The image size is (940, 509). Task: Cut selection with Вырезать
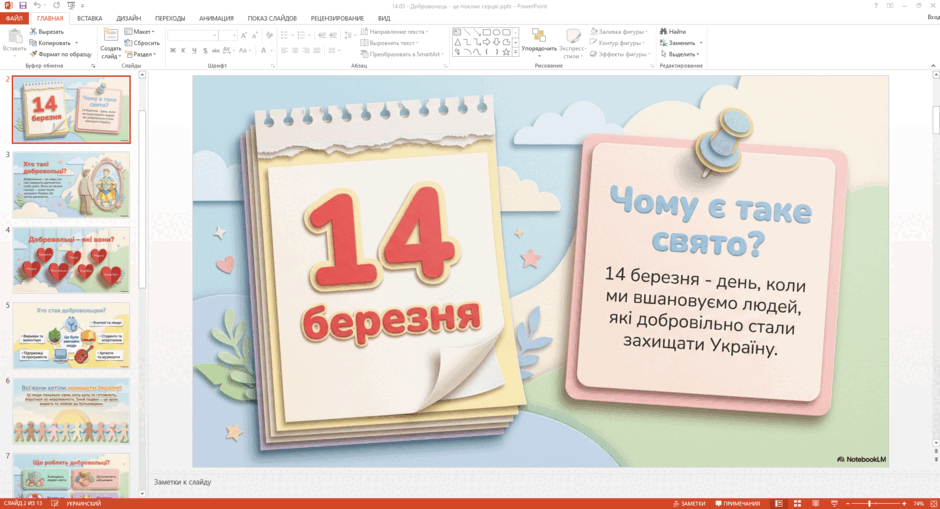(x=47, y=31)
